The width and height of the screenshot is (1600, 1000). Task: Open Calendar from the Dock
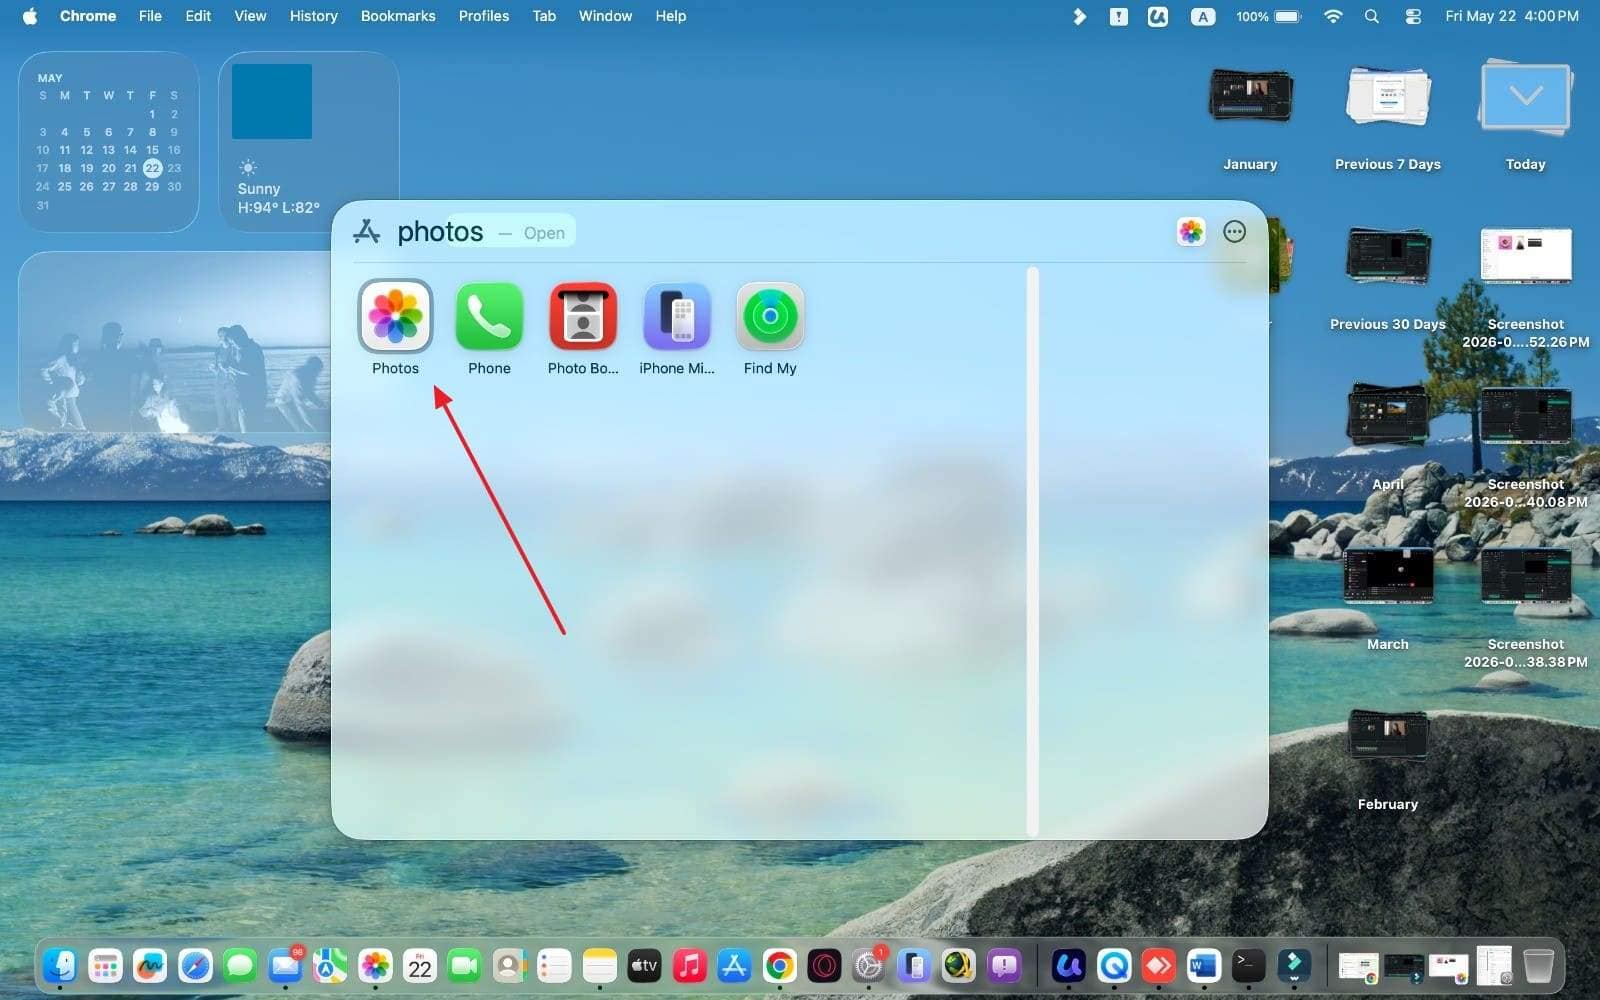(420, 966)
